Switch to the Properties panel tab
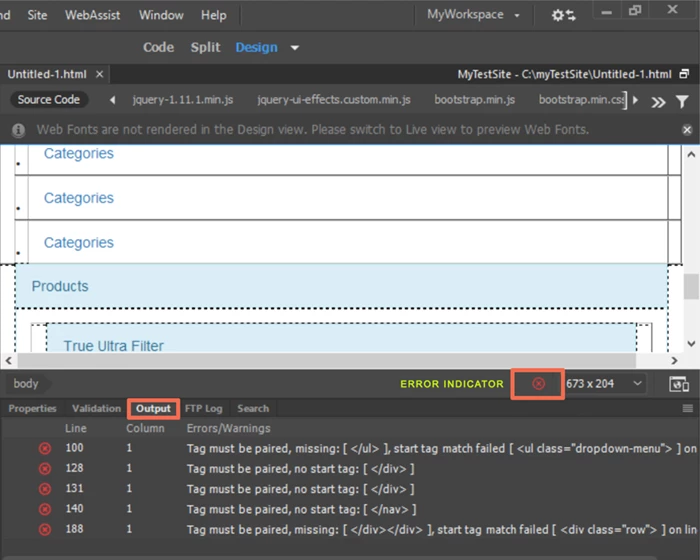700x560 pixels. (x=32, y=409)
